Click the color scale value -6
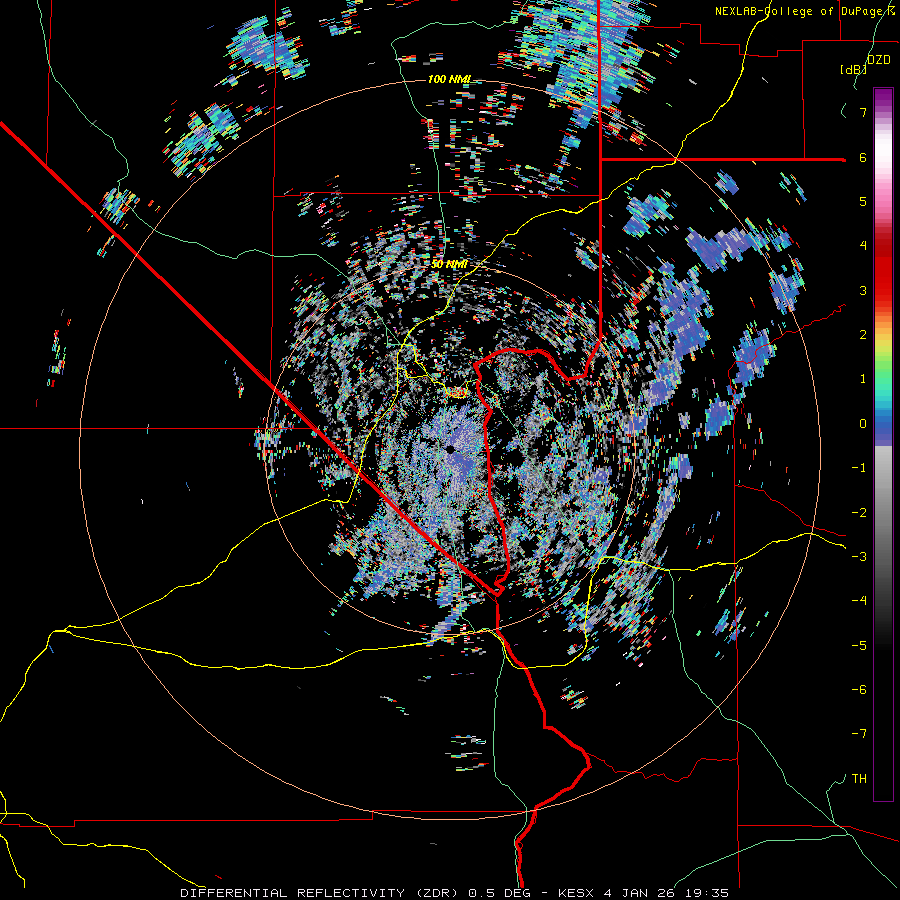 (859, 690)
